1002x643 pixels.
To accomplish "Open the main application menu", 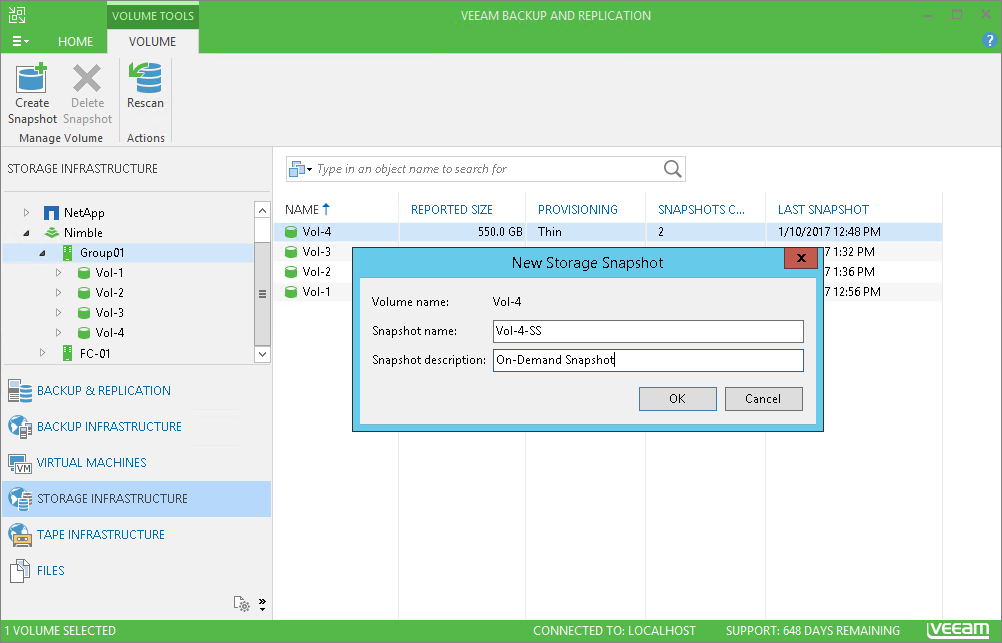I will click(20, 41).
